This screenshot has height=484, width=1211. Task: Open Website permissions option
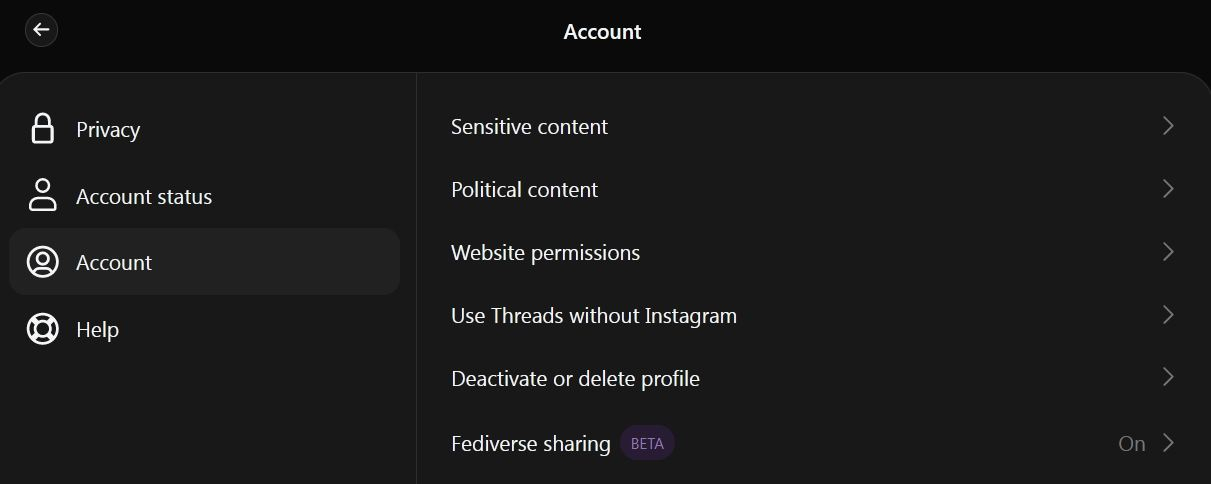pyautogui.click(x=545, y=253)
